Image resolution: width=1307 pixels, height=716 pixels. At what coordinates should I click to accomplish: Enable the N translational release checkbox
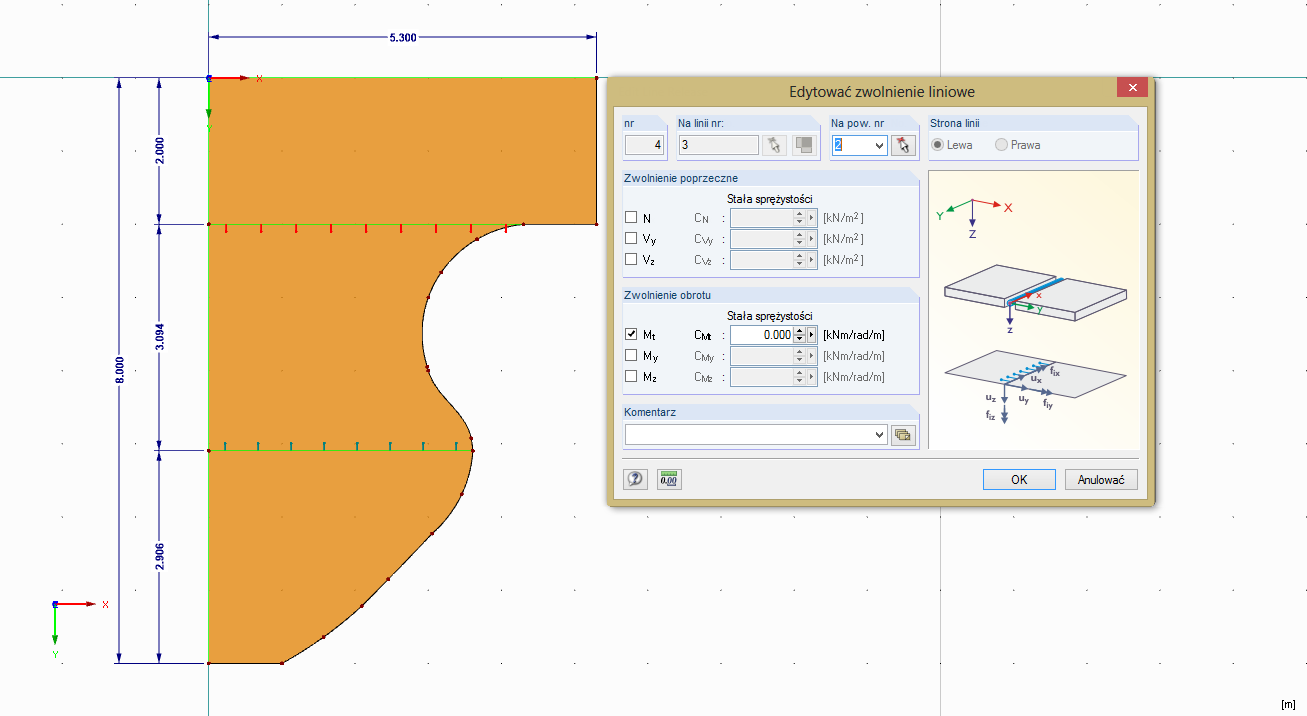click(x=631, y=217)
